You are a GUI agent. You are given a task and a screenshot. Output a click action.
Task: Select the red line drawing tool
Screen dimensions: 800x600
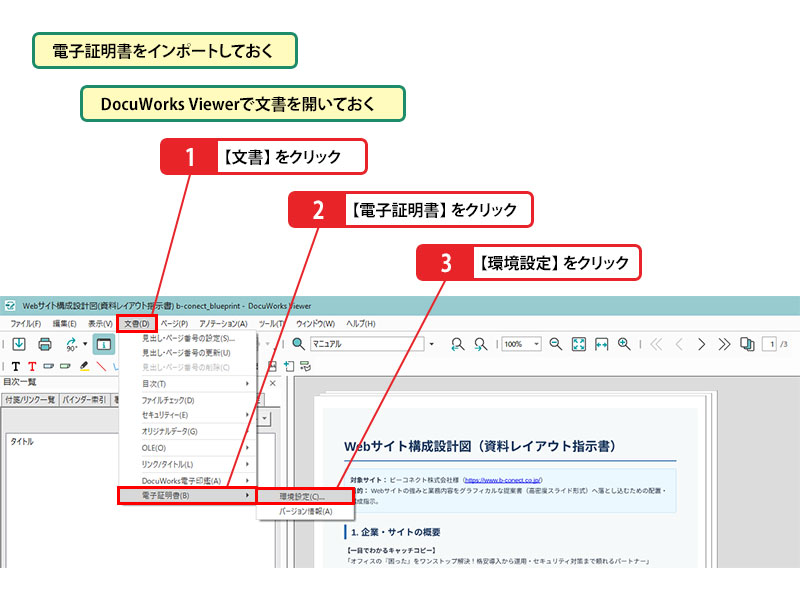(x=102, y=366)
